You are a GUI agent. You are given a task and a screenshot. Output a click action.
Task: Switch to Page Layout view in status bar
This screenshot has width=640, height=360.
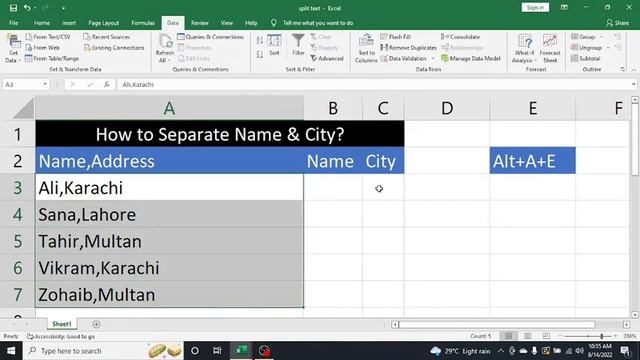tap(527, 336)
